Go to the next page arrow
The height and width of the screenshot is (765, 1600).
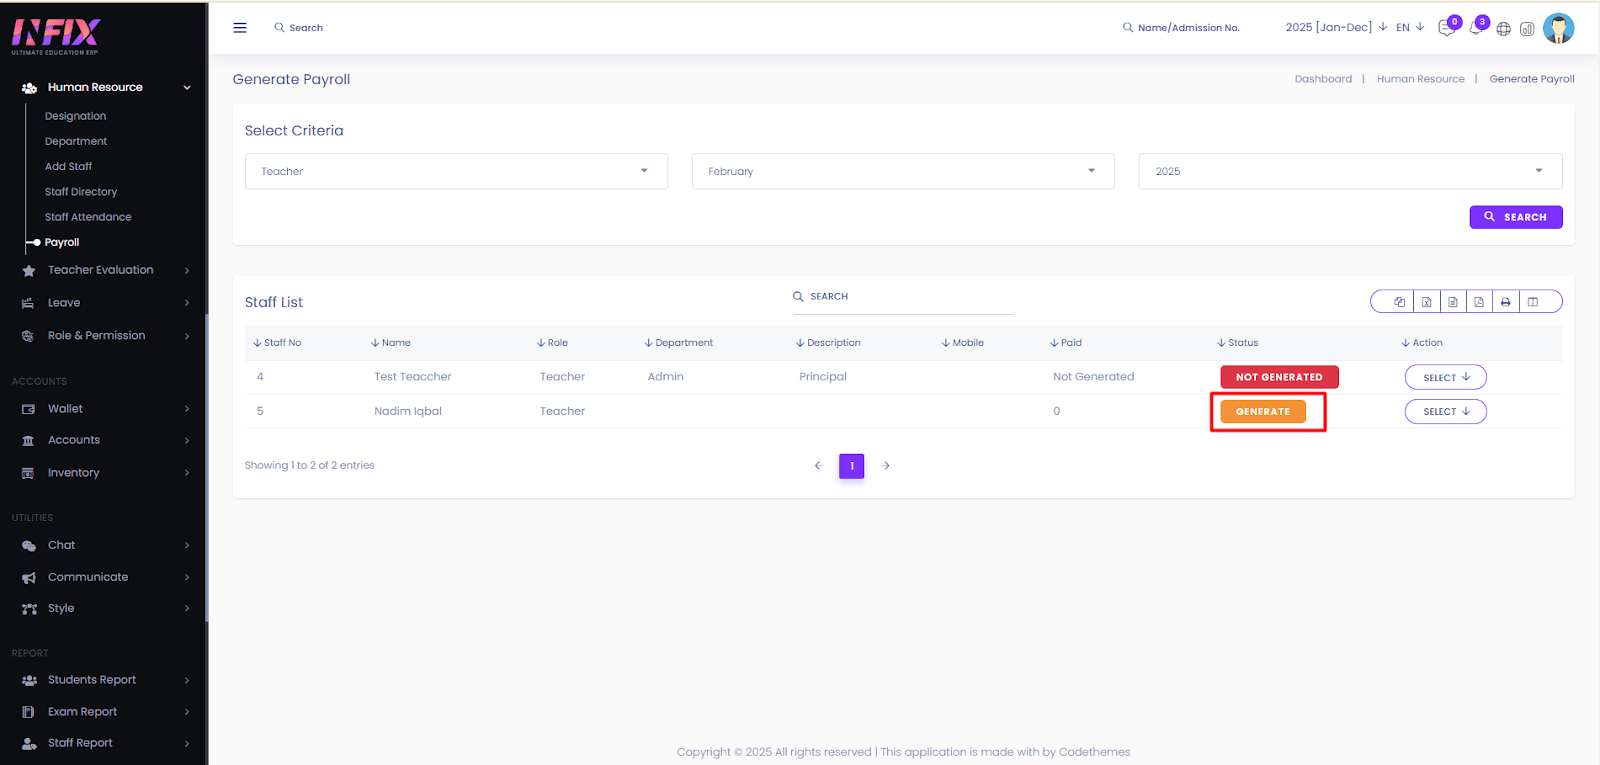pyautogui.click(x=886, y=466)
